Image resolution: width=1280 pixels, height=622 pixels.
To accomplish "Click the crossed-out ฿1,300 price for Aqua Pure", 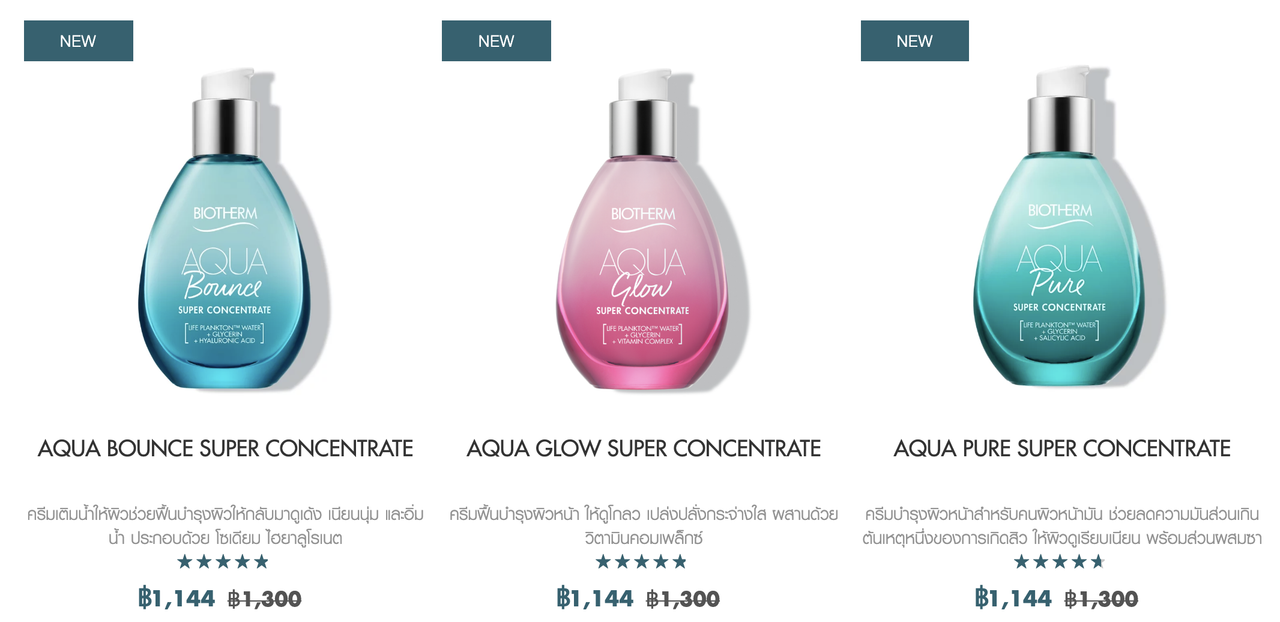I will click(1101, 599).
